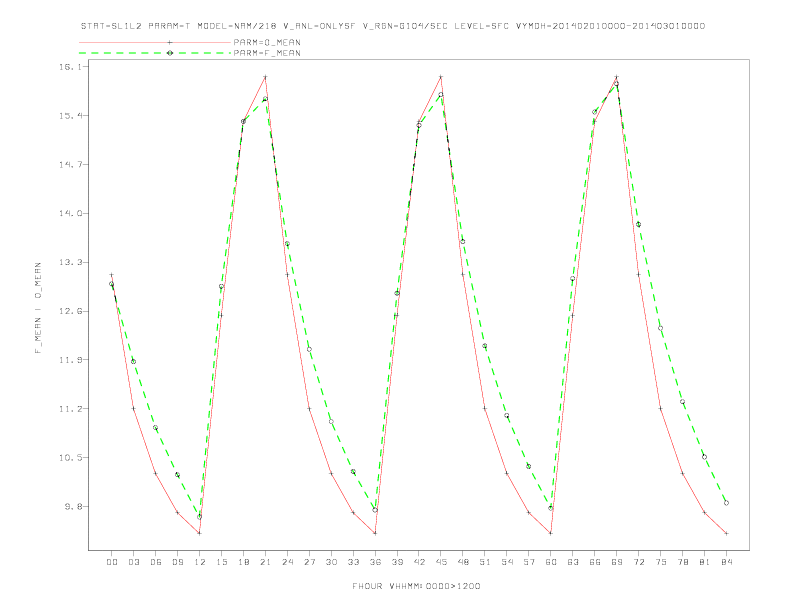Click x-axis forecast hour 03 label
The width and height of the screenshot is (792, 612).
pyautogui.click(x=133, y=562)
